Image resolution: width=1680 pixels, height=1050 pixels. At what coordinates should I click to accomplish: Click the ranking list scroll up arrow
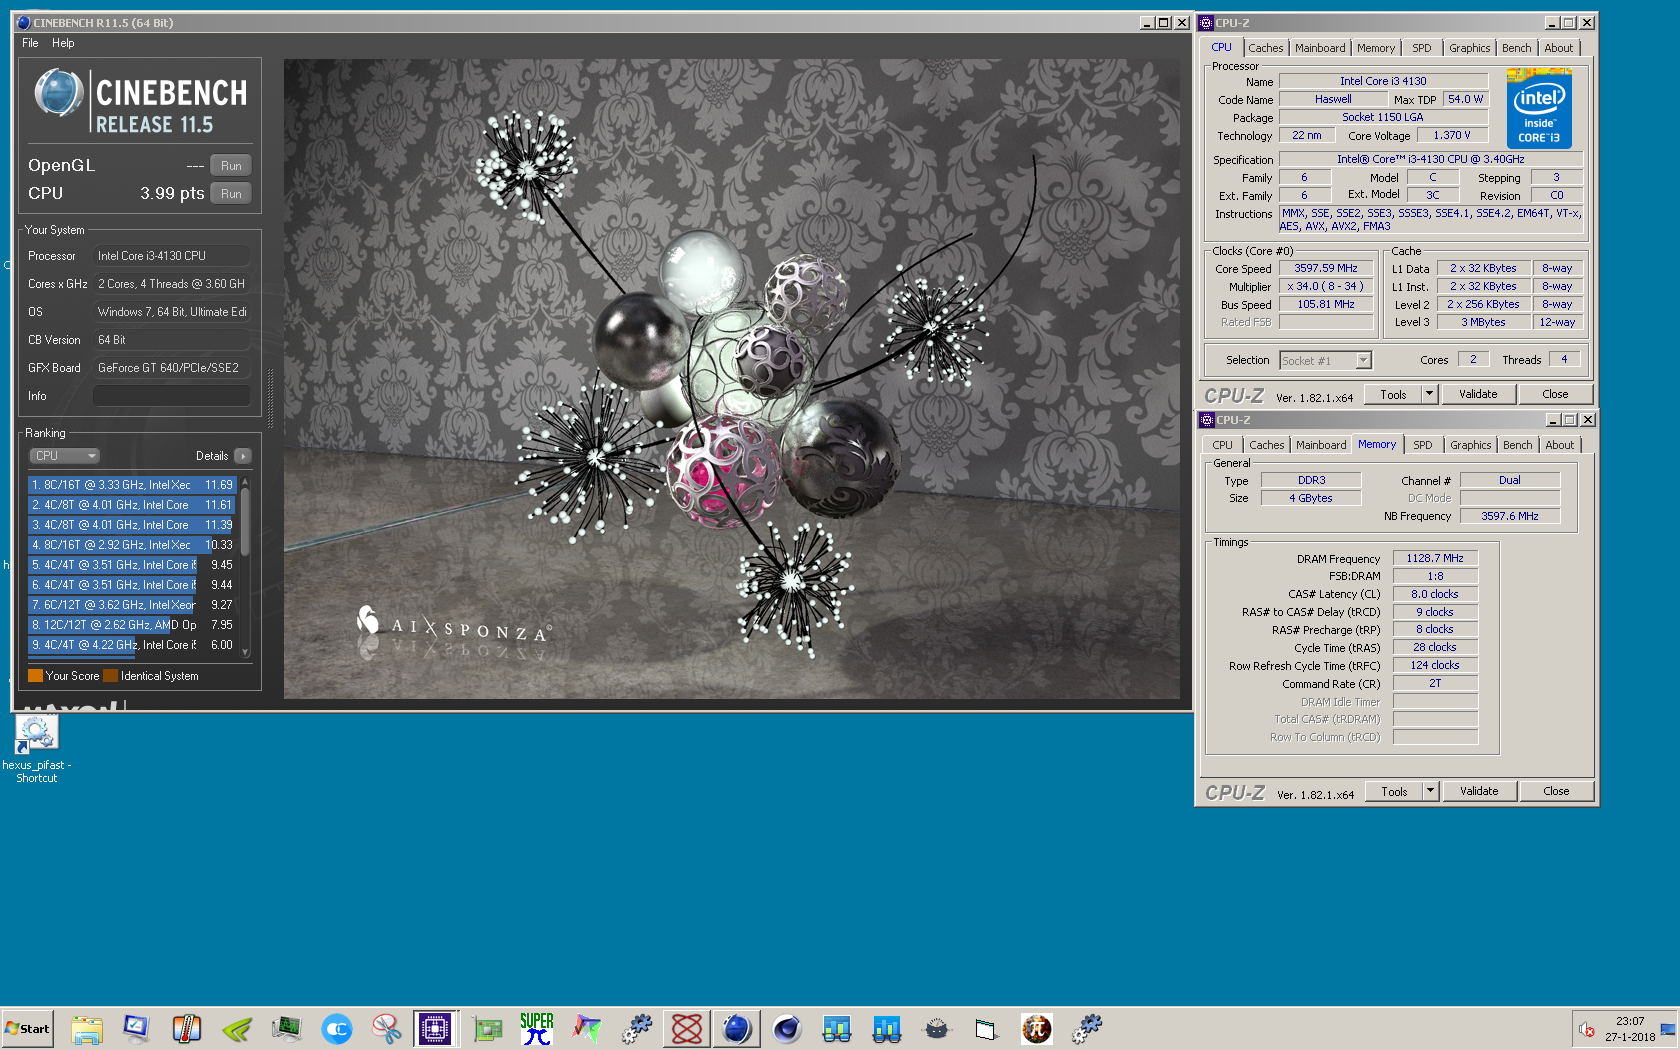[x=245, y=482]
